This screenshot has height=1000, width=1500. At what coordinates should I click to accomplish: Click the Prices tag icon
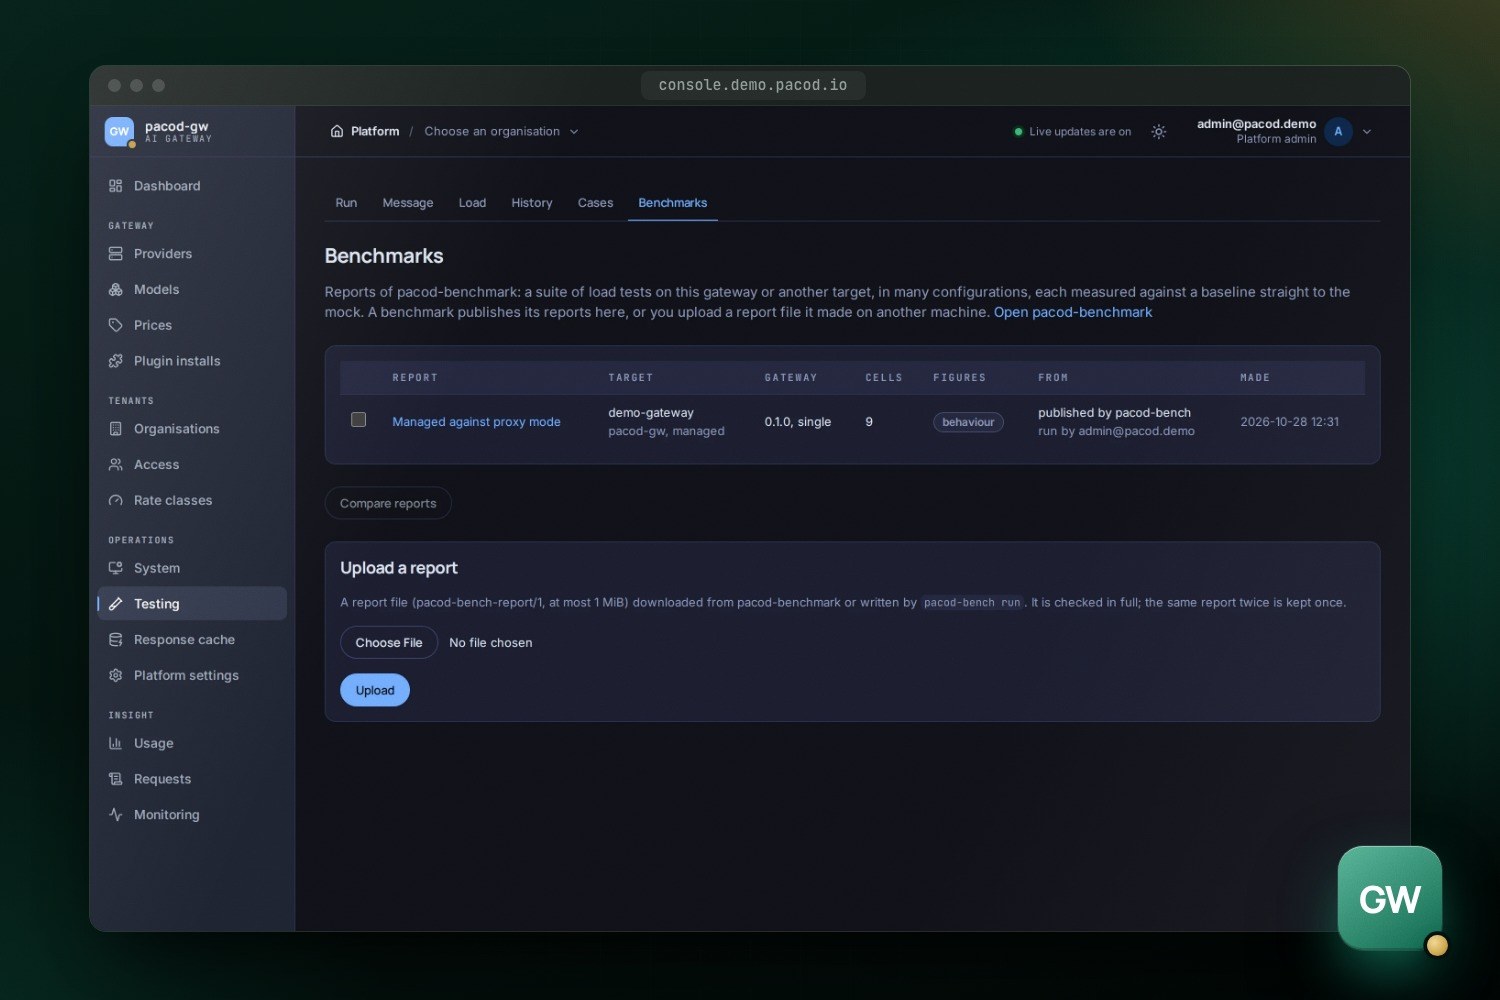click(x=115, y=325)
